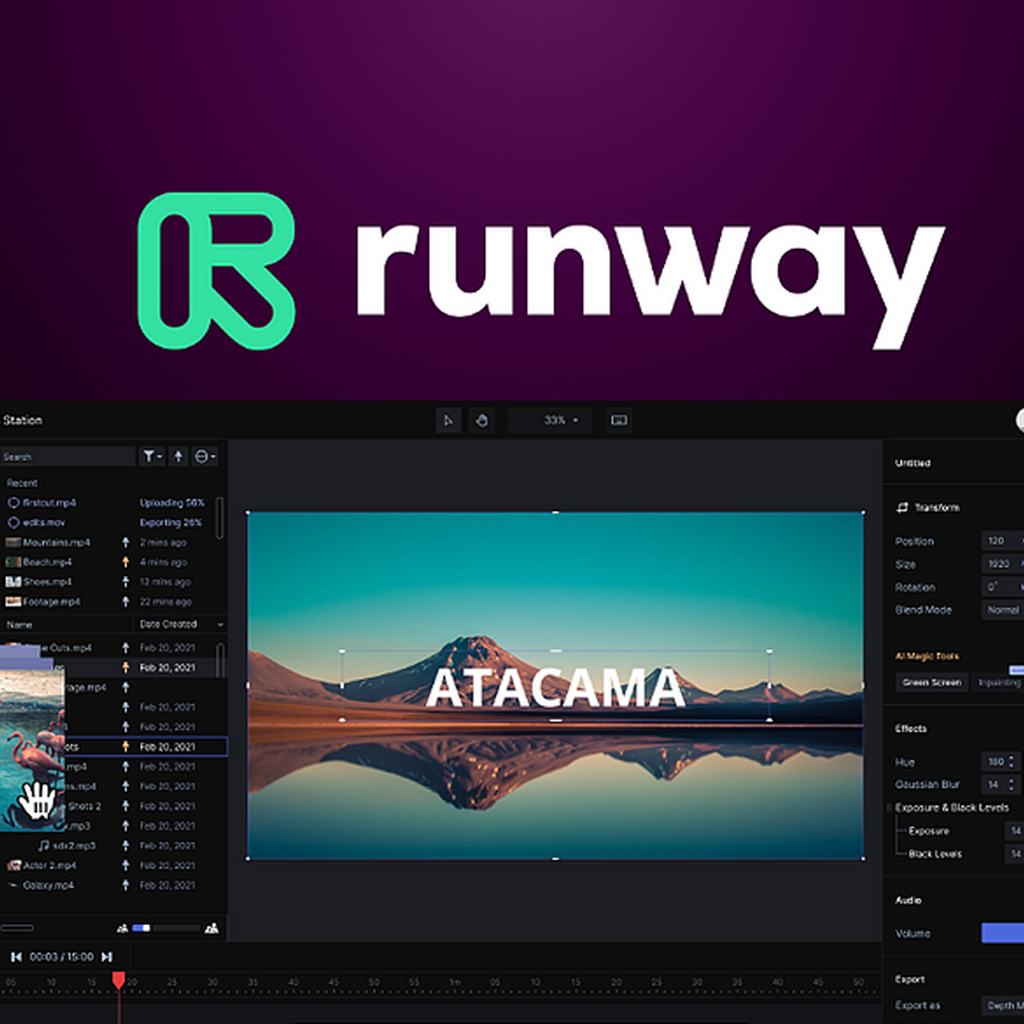Click the Exporting 26% status
Image resolution: width=1024 pixels, height=1024 pixels.
point(170,522)
